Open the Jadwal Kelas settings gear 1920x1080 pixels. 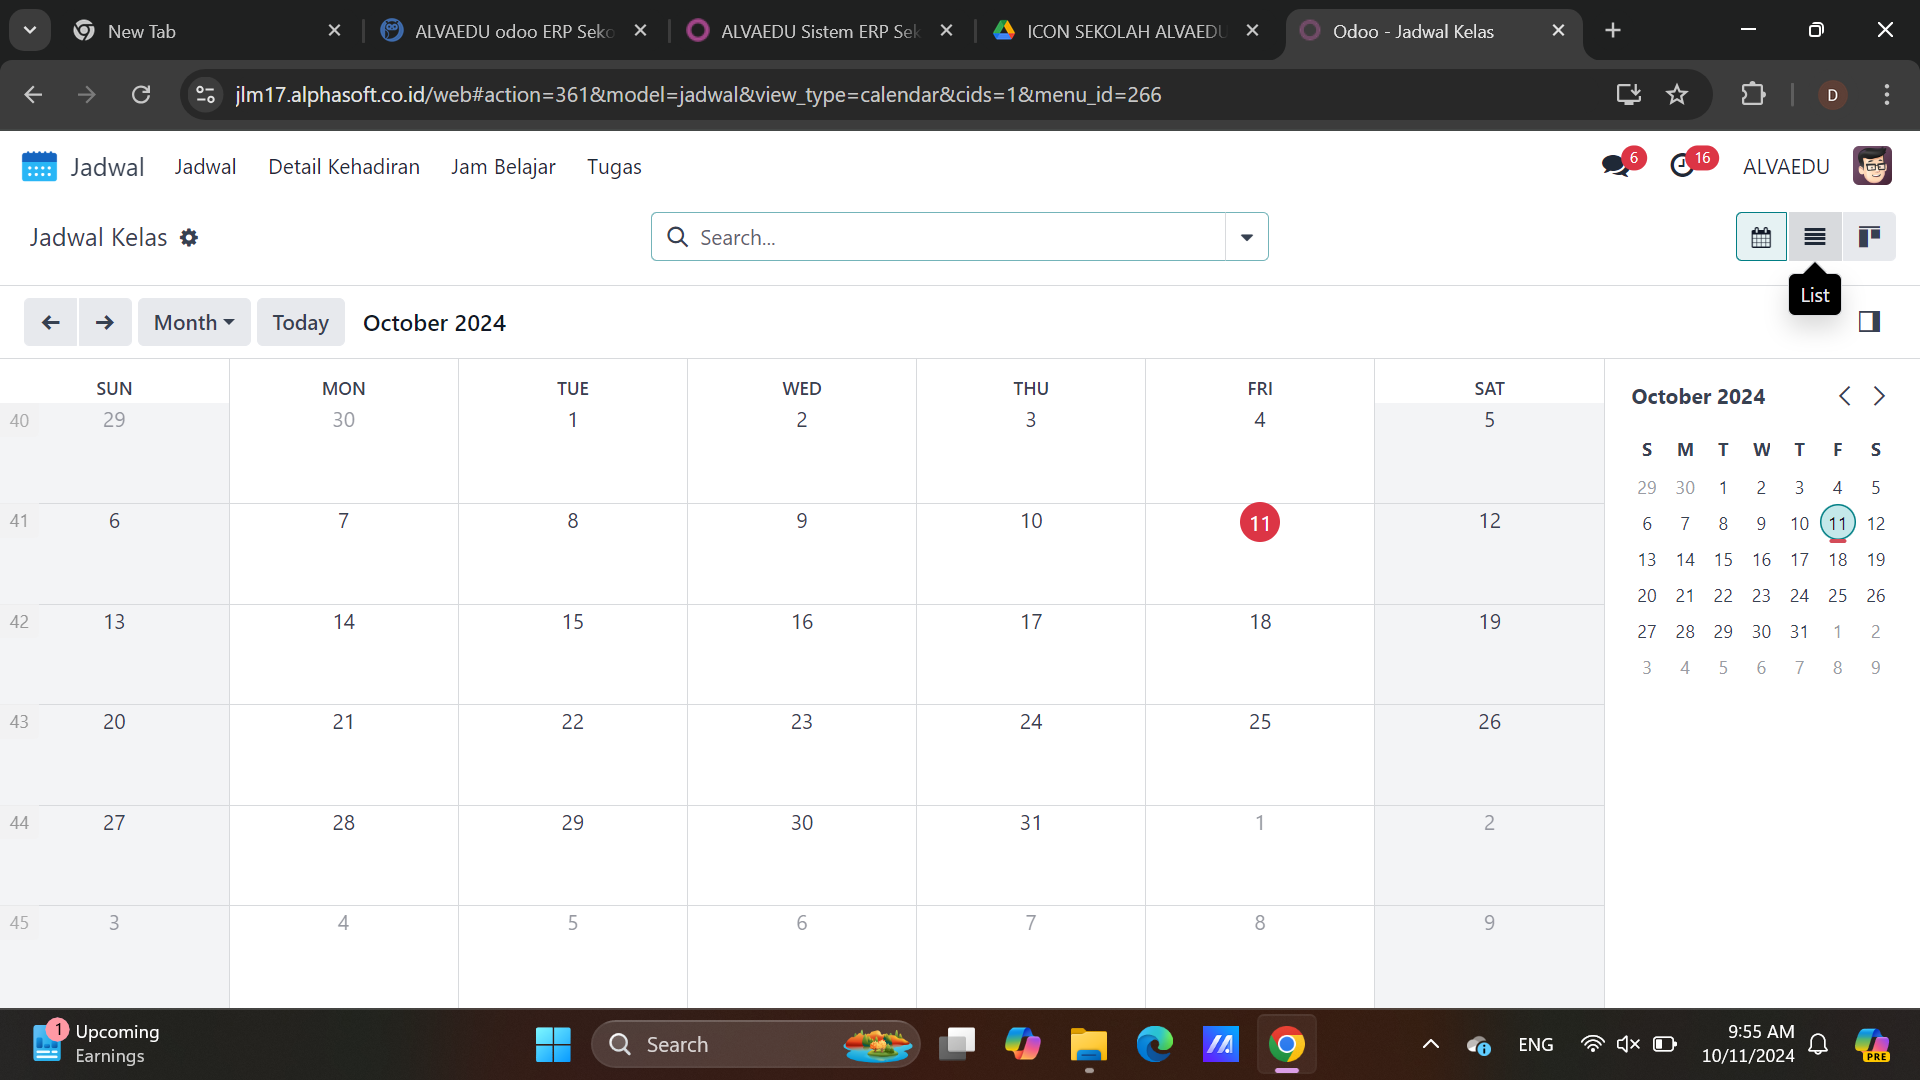pyautogui.click(x=189, y=238)
